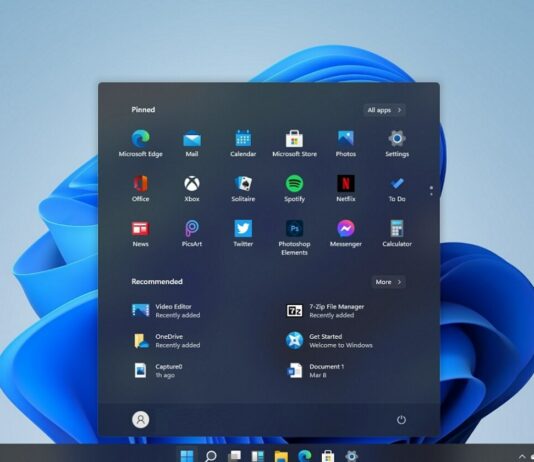Open File Explorer from the taskbar
This screenshot has width=534, height=462.
coord(281,456)
